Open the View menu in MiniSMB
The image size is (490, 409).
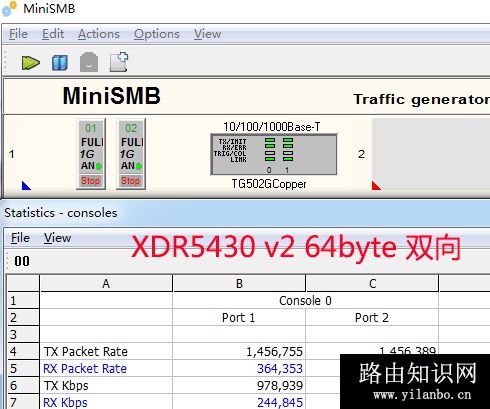click(207, 34)
